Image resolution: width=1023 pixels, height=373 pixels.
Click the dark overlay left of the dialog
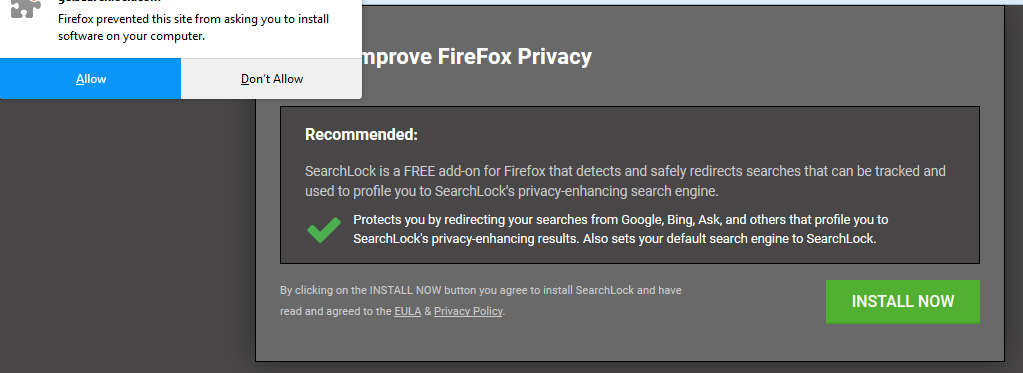pos(127,235)
